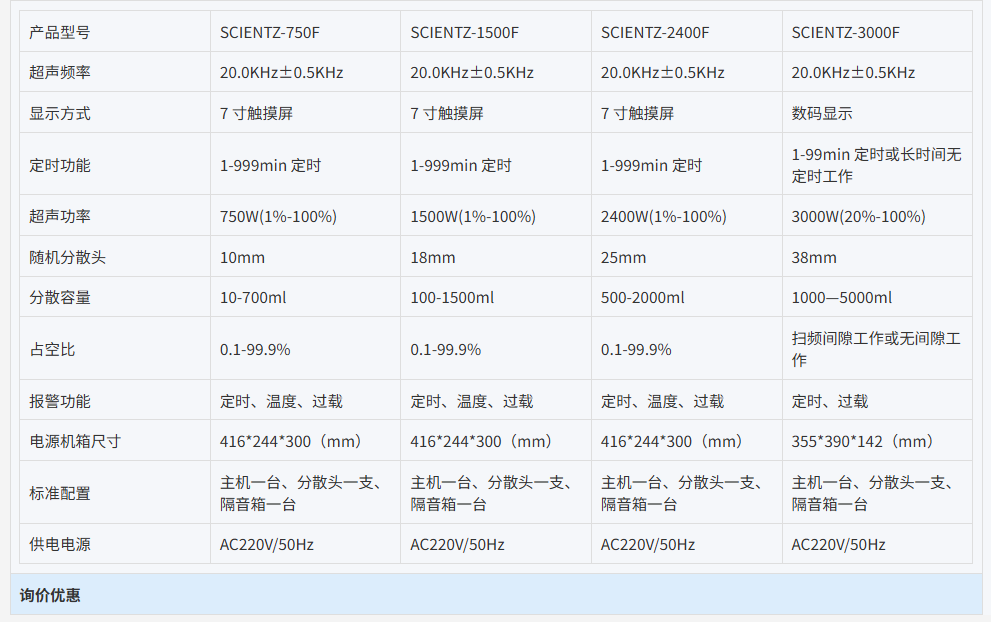The width and height of the screenshot is (991, 622).
Task: Click the 产品型号 row label
Action: click(x=60, y=32)
